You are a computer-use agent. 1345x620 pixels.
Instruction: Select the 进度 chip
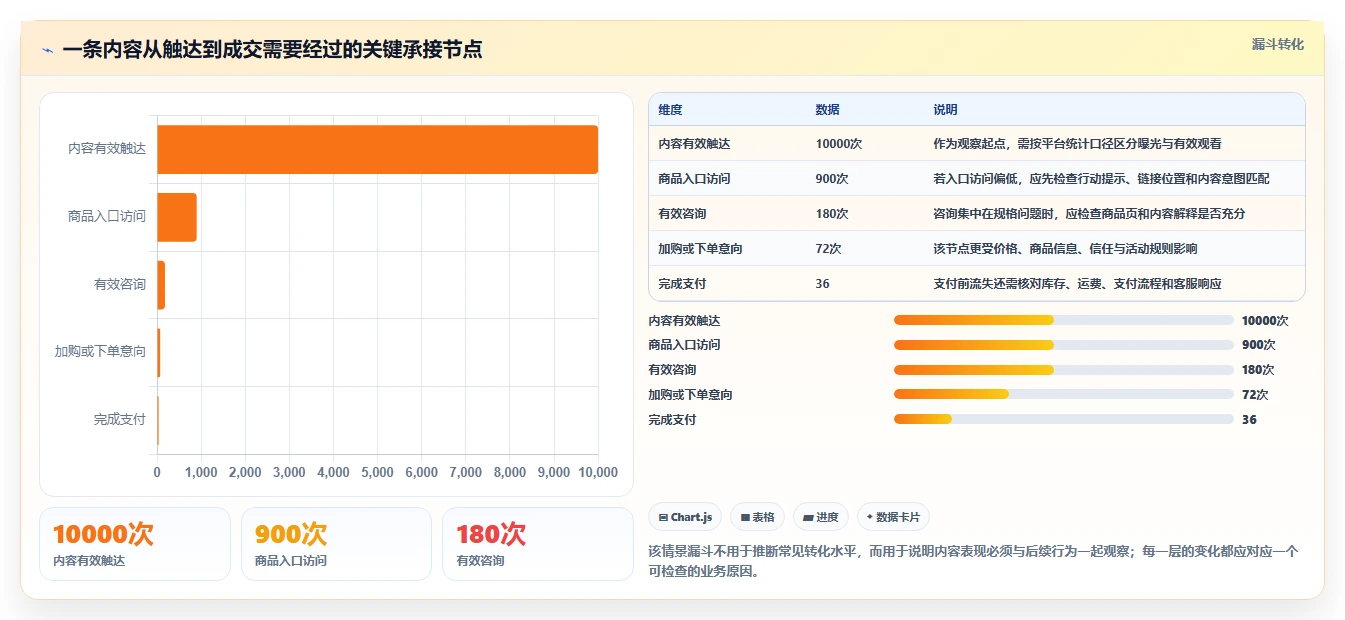tap(820, 517)
